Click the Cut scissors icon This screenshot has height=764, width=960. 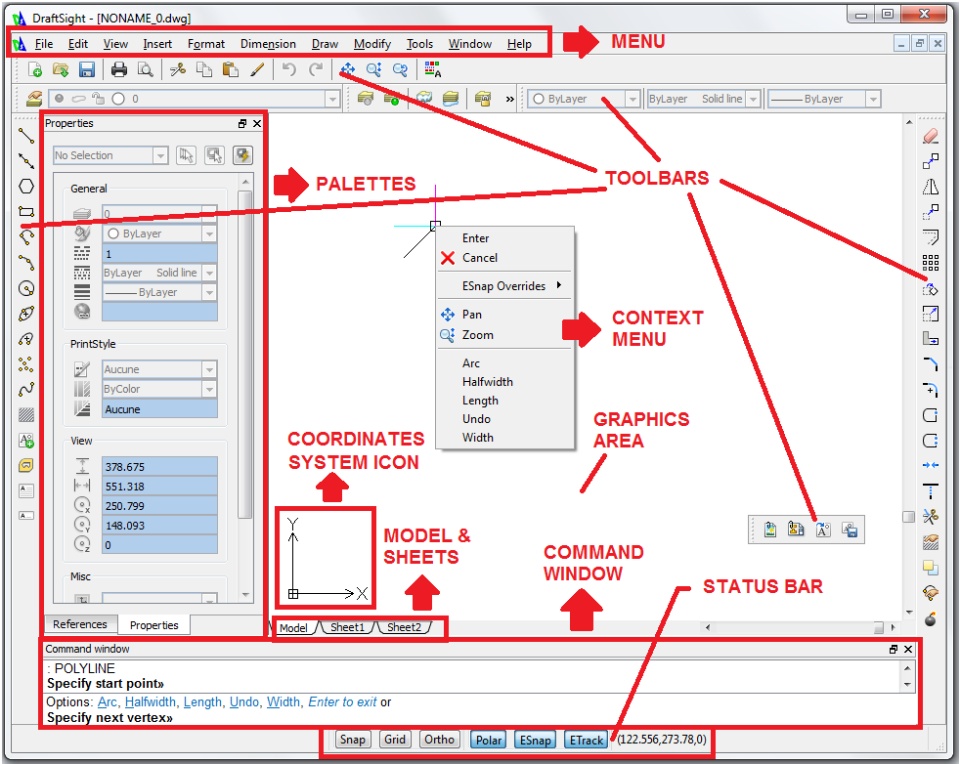178,70
